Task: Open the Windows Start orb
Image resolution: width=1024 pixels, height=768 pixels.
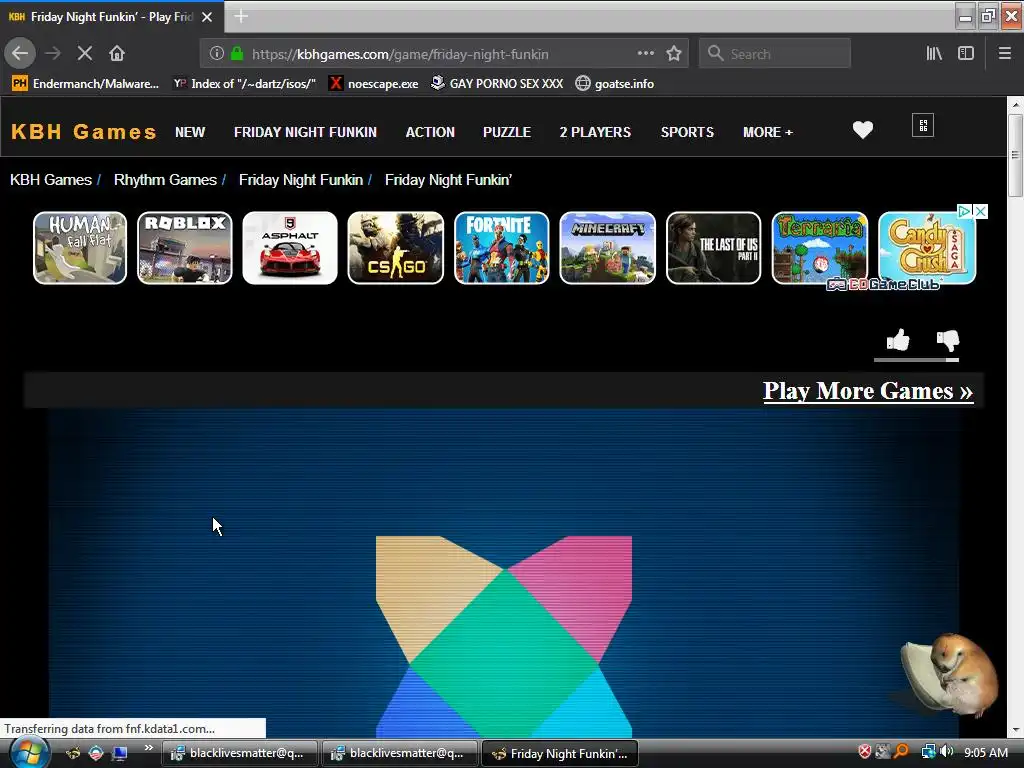Action: [x=28, y=753]
